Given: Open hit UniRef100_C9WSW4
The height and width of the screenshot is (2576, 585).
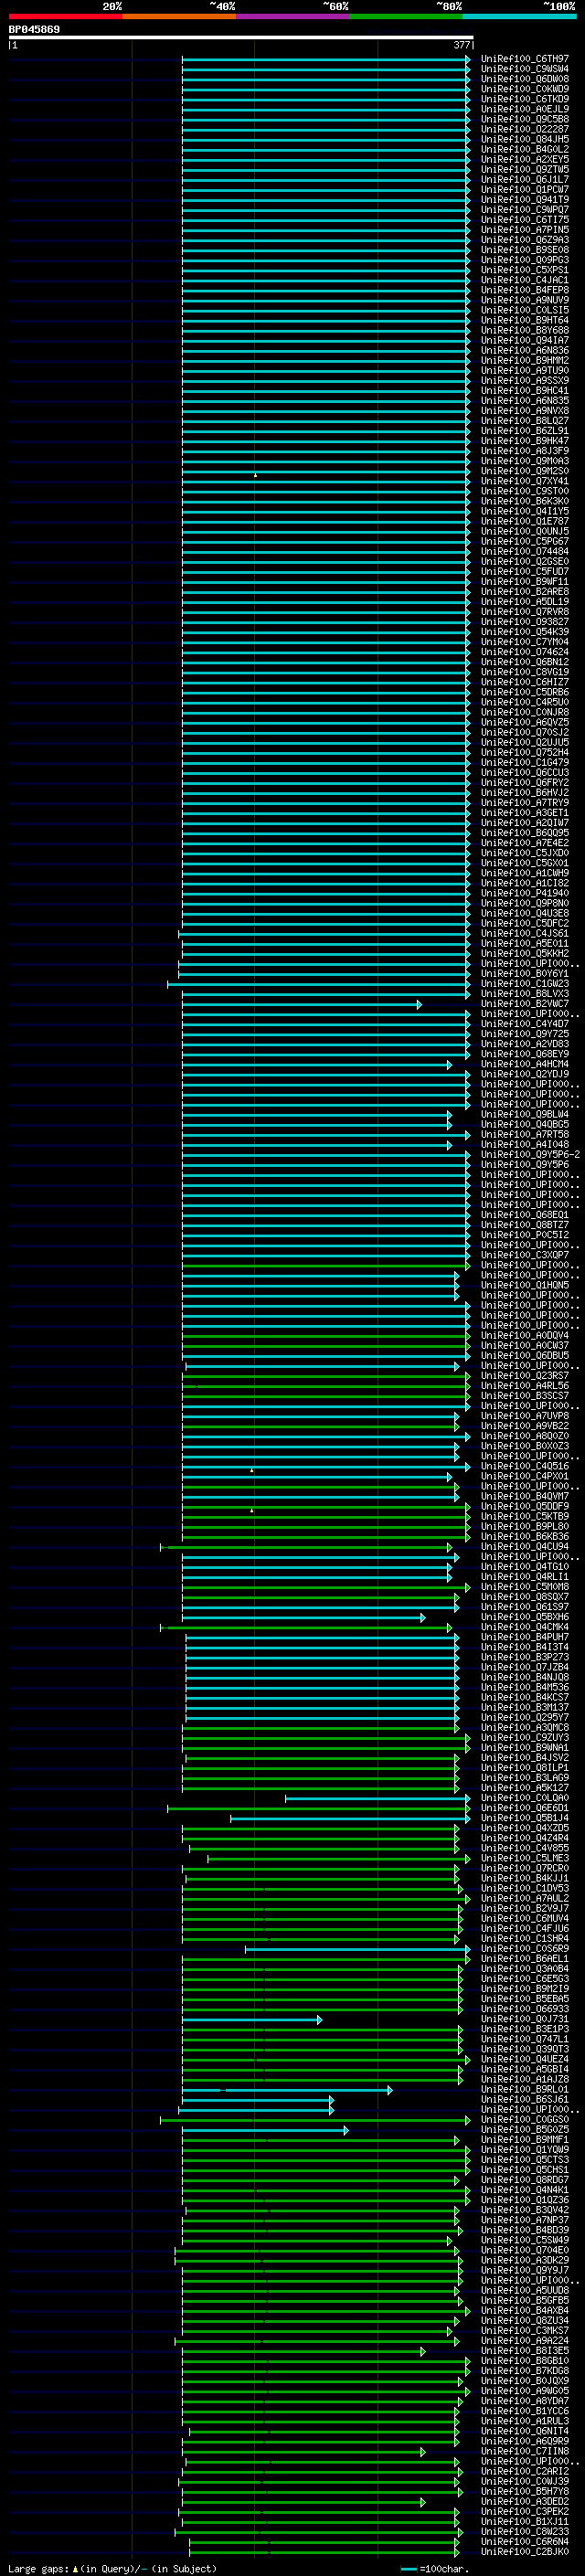Looking at the screenshot, I should (x=524, y=69).
